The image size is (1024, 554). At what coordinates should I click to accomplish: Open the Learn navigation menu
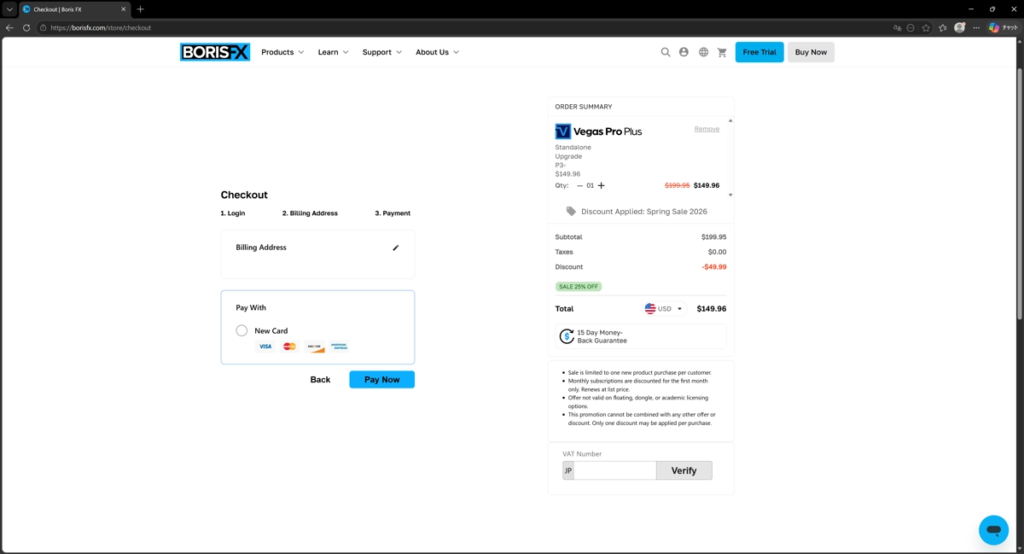coord(333,52)
